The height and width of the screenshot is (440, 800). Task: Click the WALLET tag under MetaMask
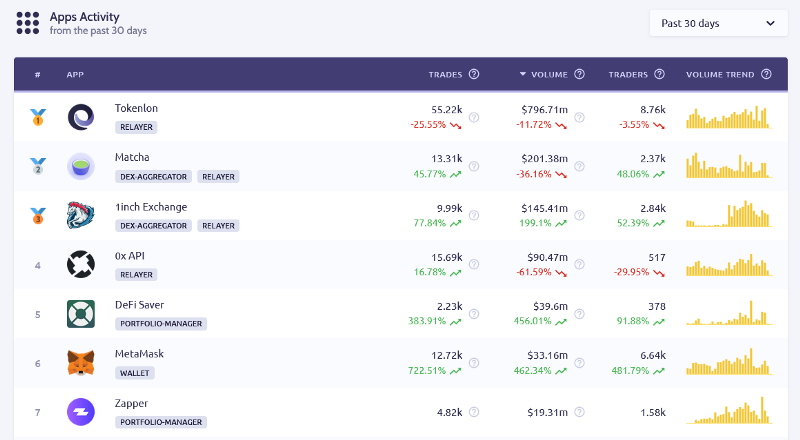tap(135, 373)
